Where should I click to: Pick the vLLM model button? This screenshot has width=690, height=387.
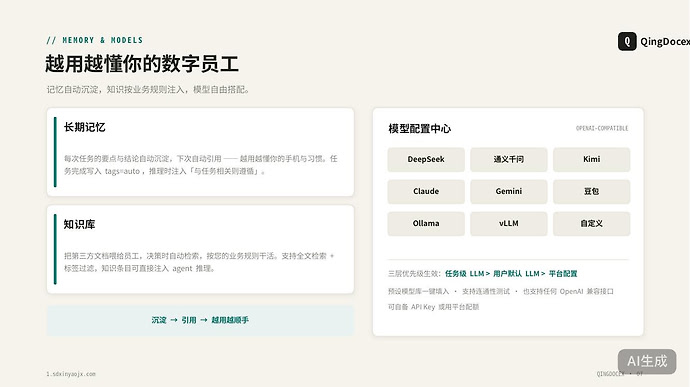509,224
